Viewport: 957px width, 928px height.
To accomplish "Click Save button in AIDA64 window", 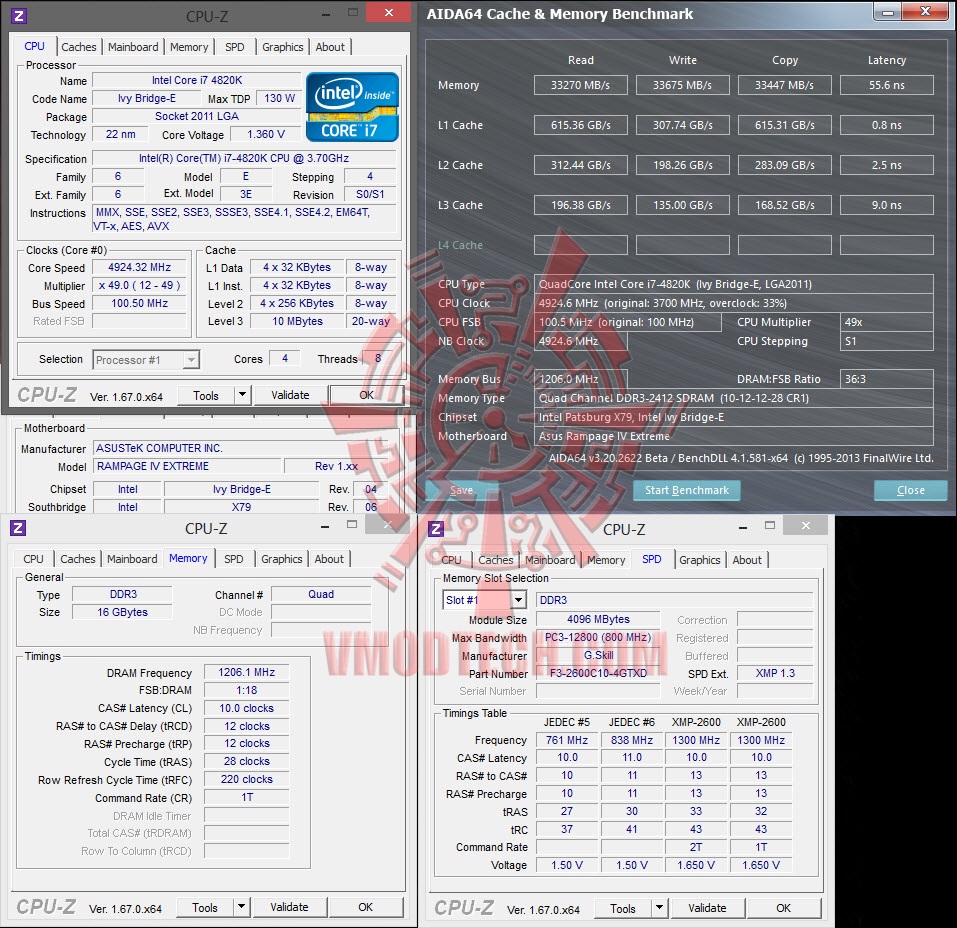I will pyautogui.click(x=461, y=490).
